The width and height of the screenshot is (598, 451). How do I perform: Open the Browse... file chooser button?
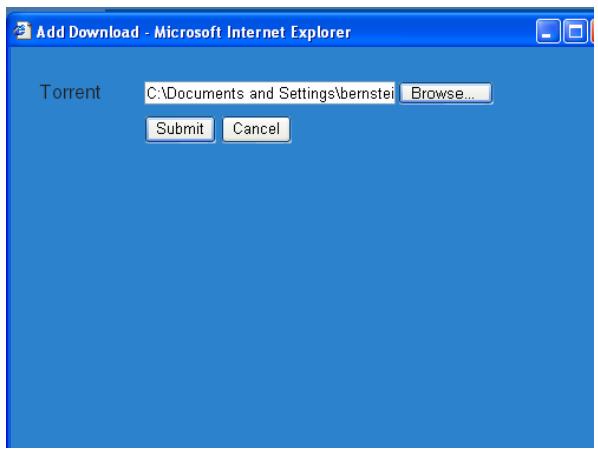pos(446,93)
